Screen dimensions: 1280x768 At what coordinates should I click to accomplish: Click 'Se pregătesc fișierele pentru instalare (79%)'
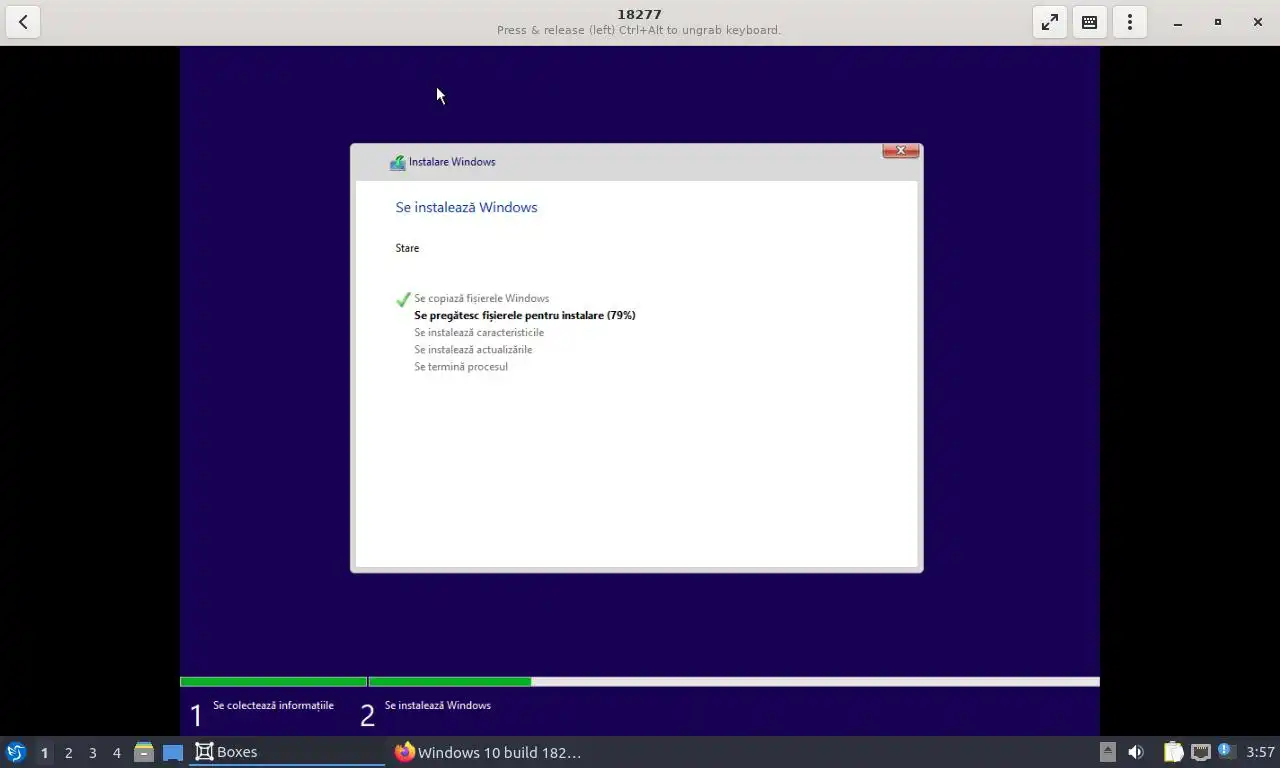[x=524, y=315]
